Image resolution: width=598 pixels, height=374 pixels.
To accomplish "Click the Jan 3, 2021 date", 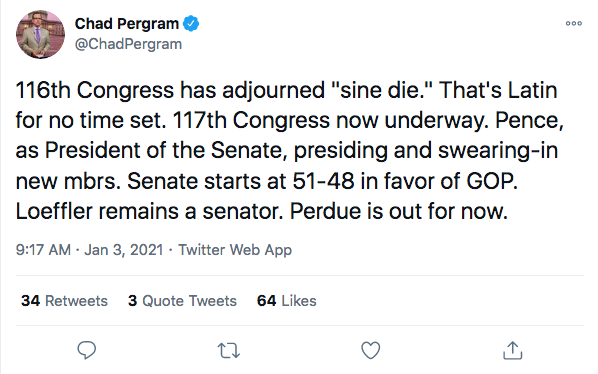I will pyautogui.click(x=124, y=250).
